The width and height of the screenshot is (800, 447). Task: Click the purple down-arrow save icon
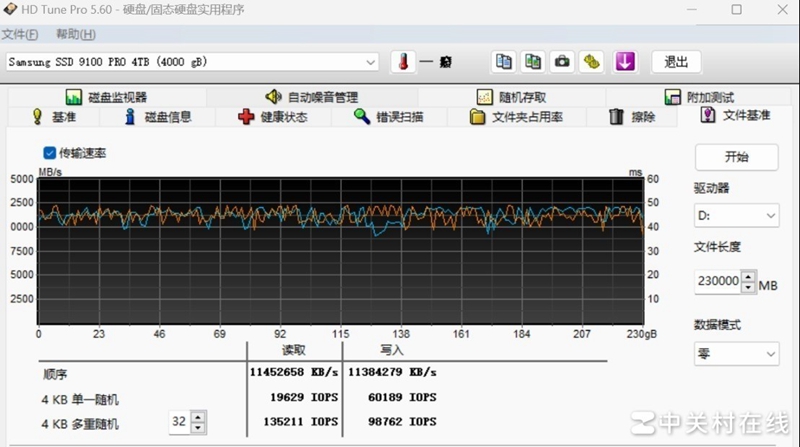[626, 61]
